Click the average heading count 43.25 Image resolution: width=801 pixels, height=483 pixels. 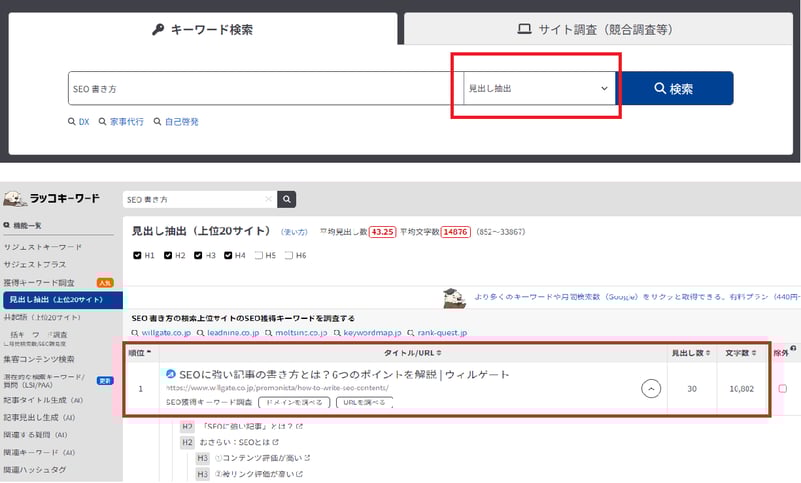pos(382,232)
